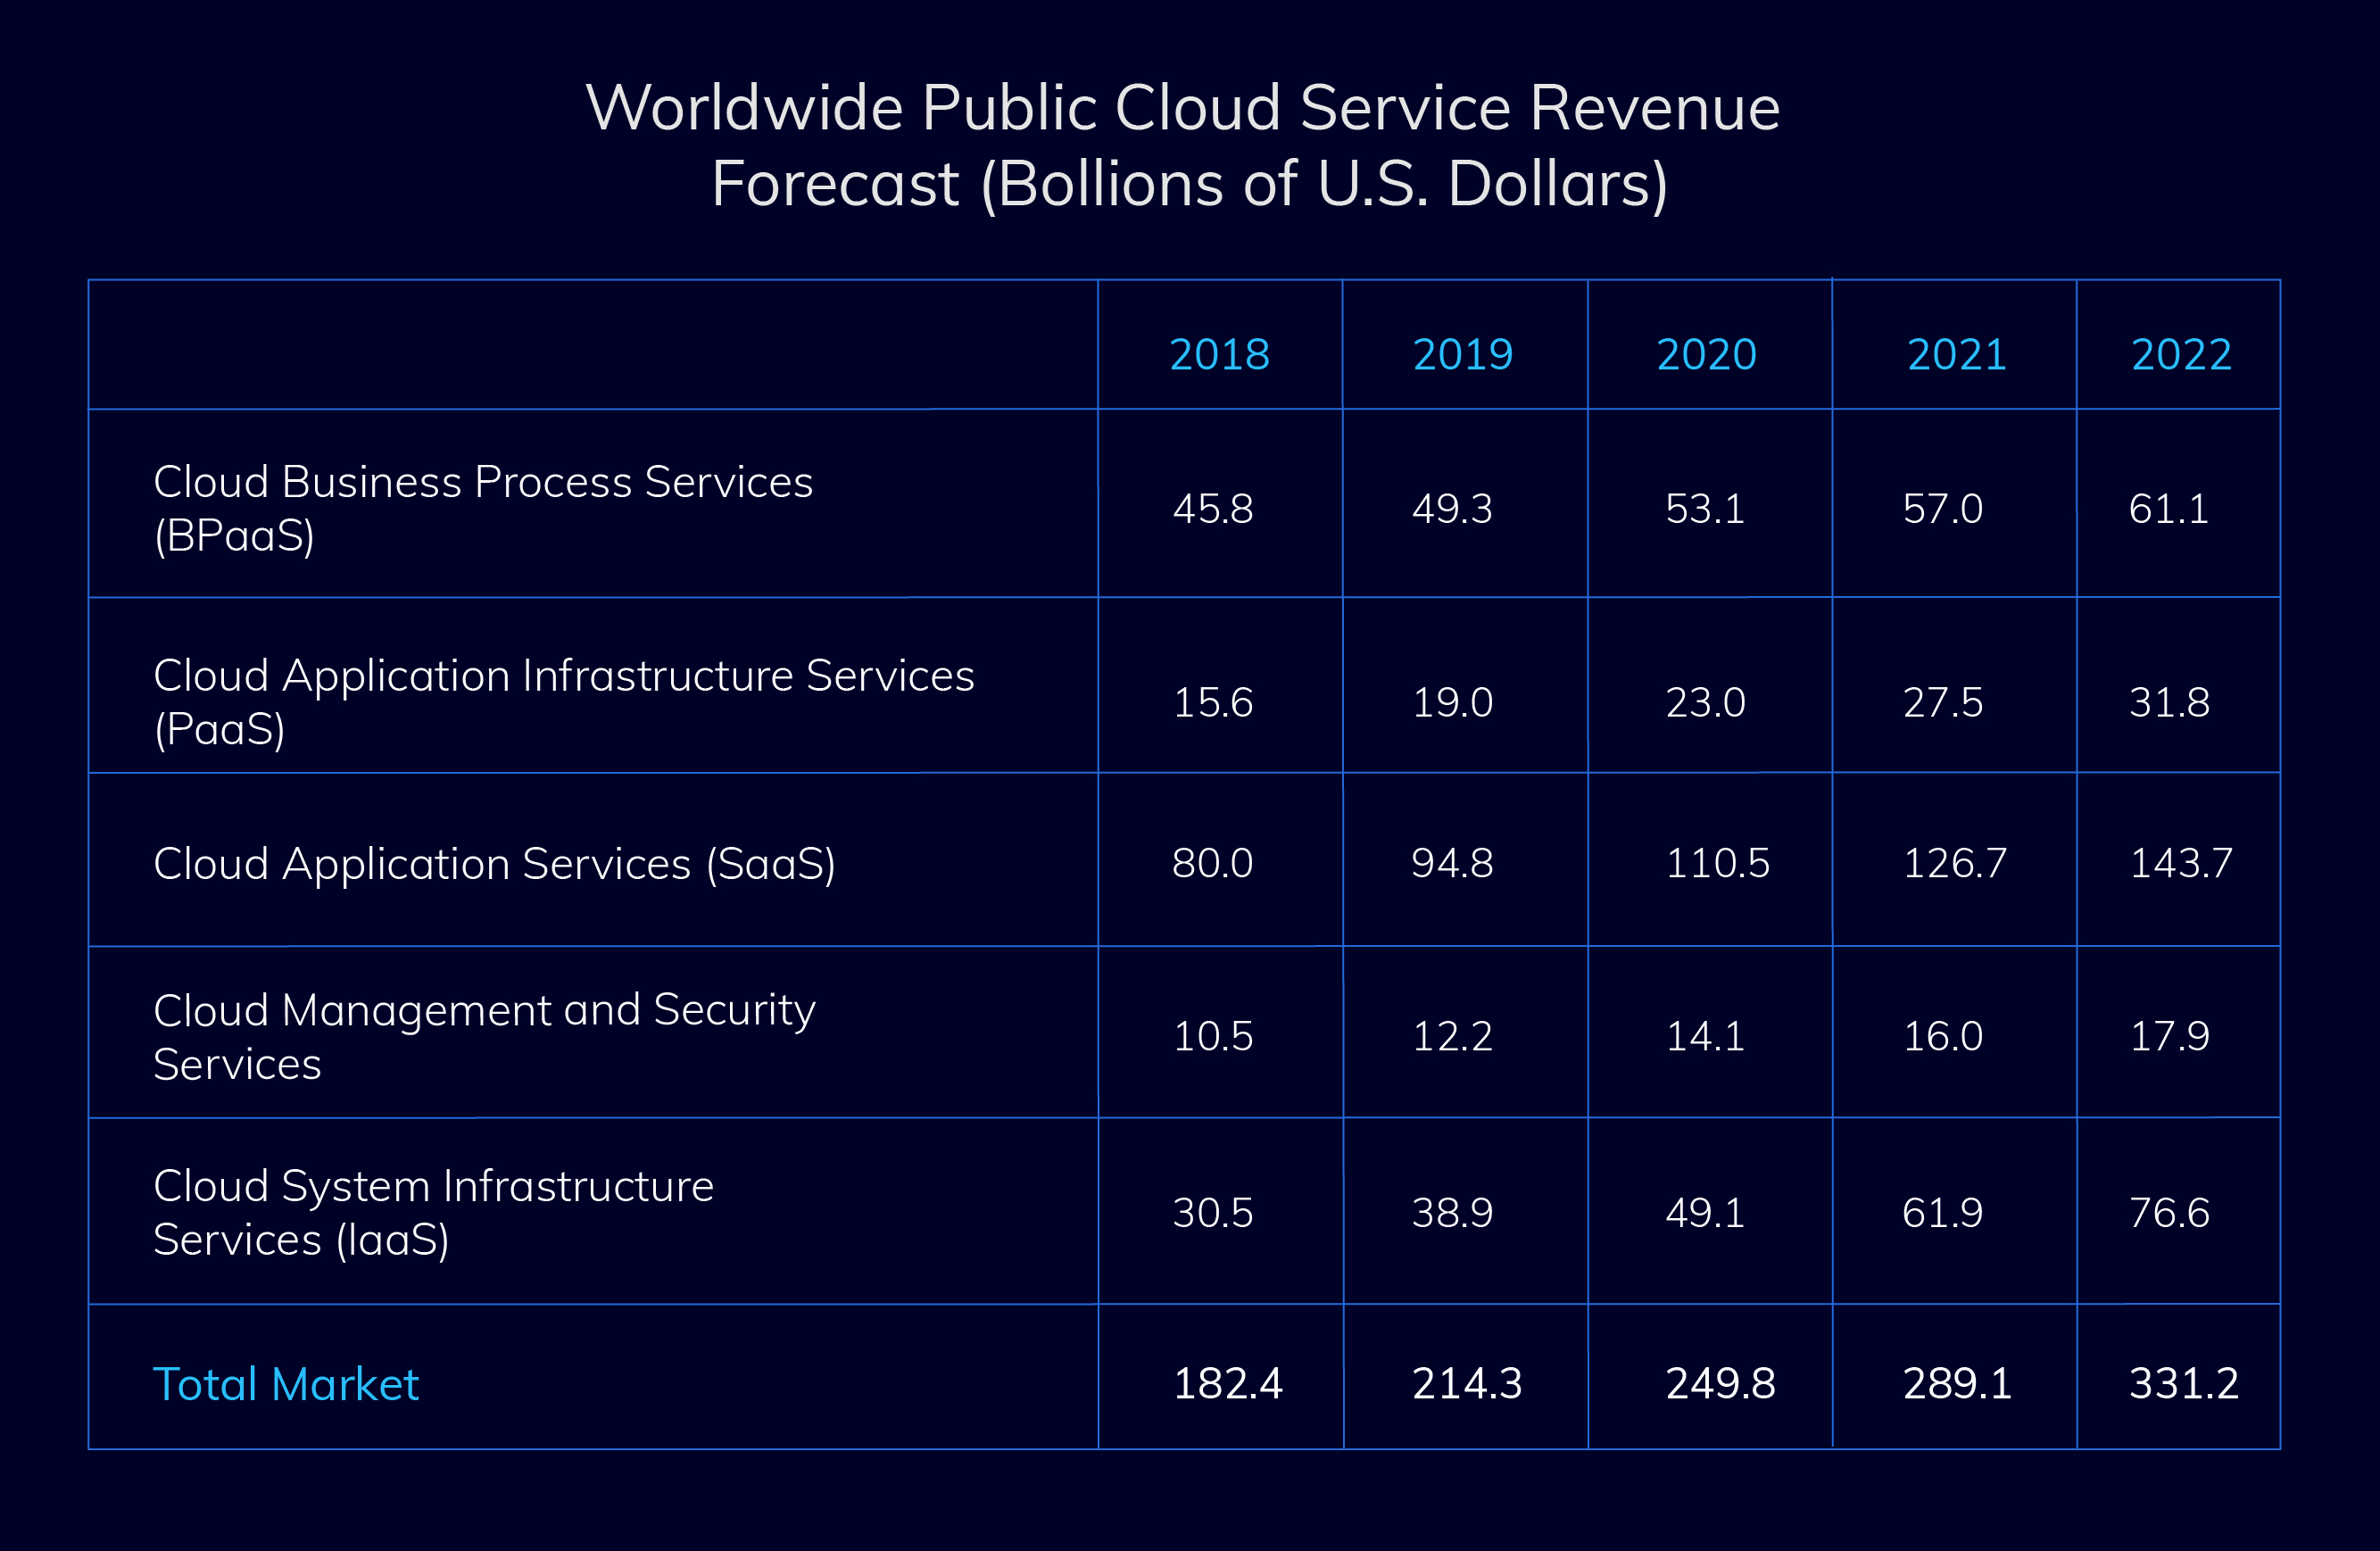The width and height of the screenshot is (2380, 1551).
Task: Select Cloud Application Services (SaaS) label
Action: [494, 863]
